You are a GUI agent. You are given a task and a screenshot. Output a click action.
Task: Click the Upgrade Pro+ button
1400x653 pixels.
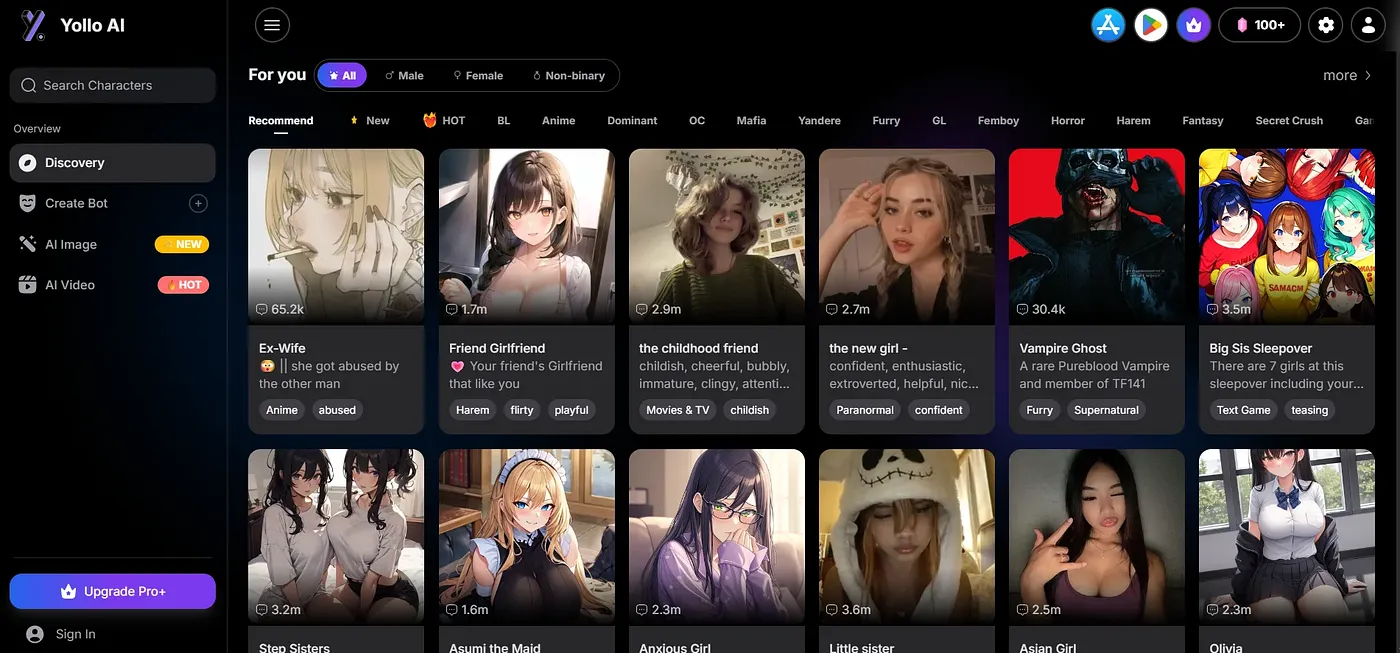coord(113,591)
